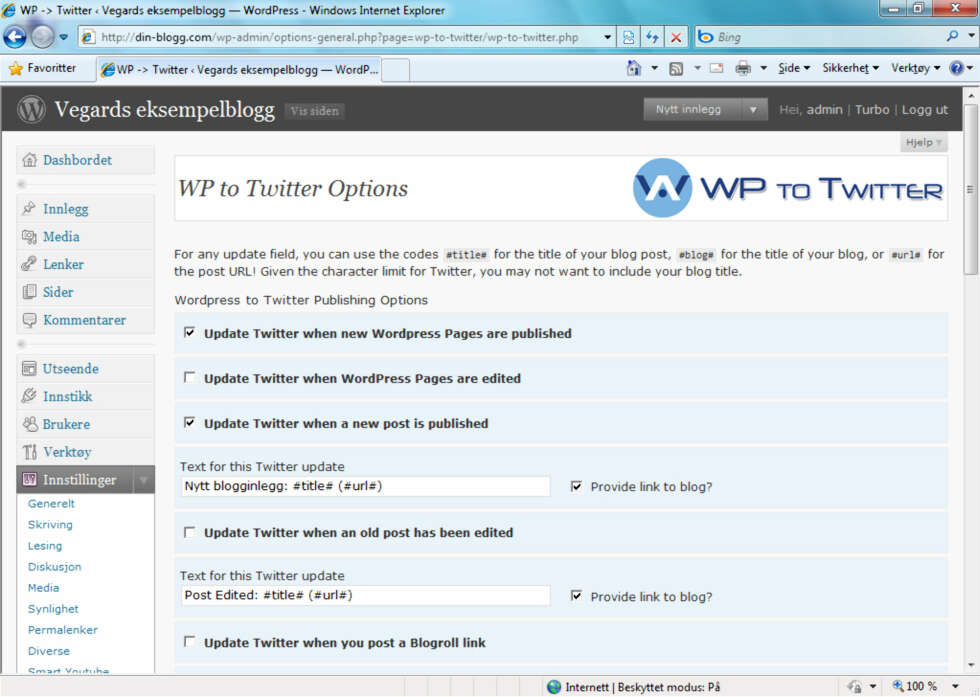
Task: Click the Print icon in command bar
Action: point(742,68)
